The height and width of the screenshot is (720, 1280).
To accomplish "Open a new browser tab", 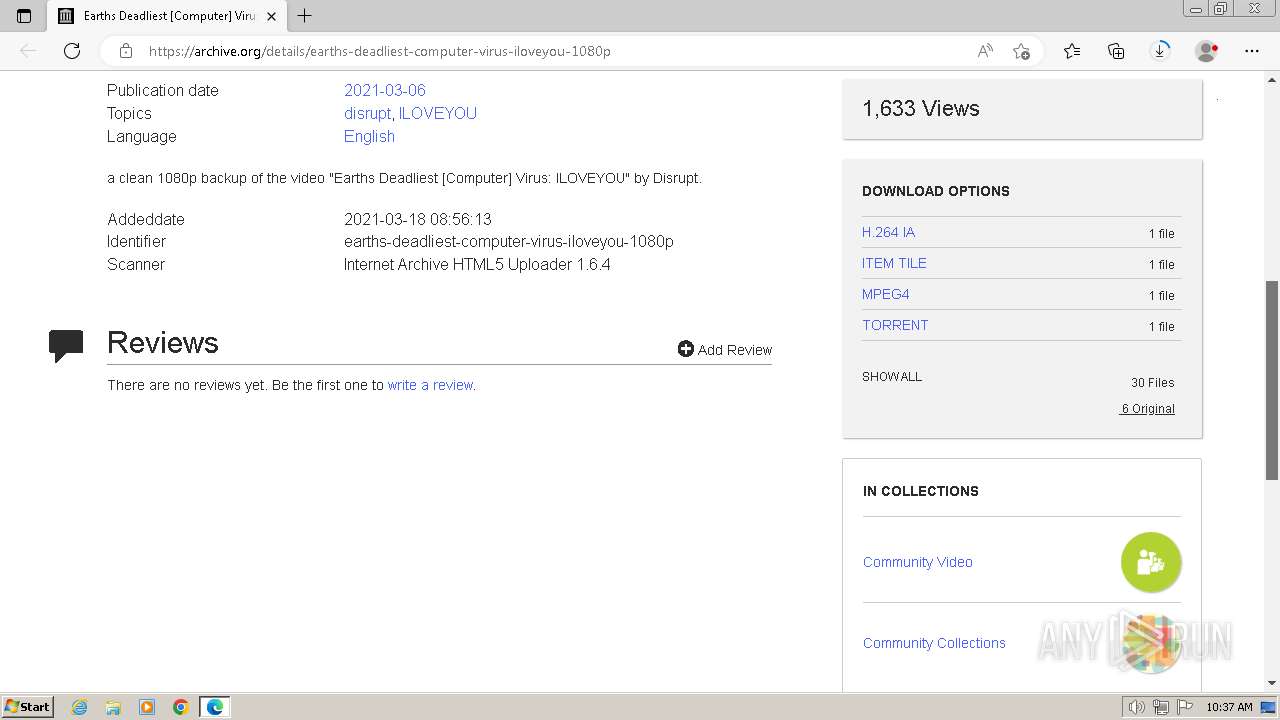I will pos(305,15).
